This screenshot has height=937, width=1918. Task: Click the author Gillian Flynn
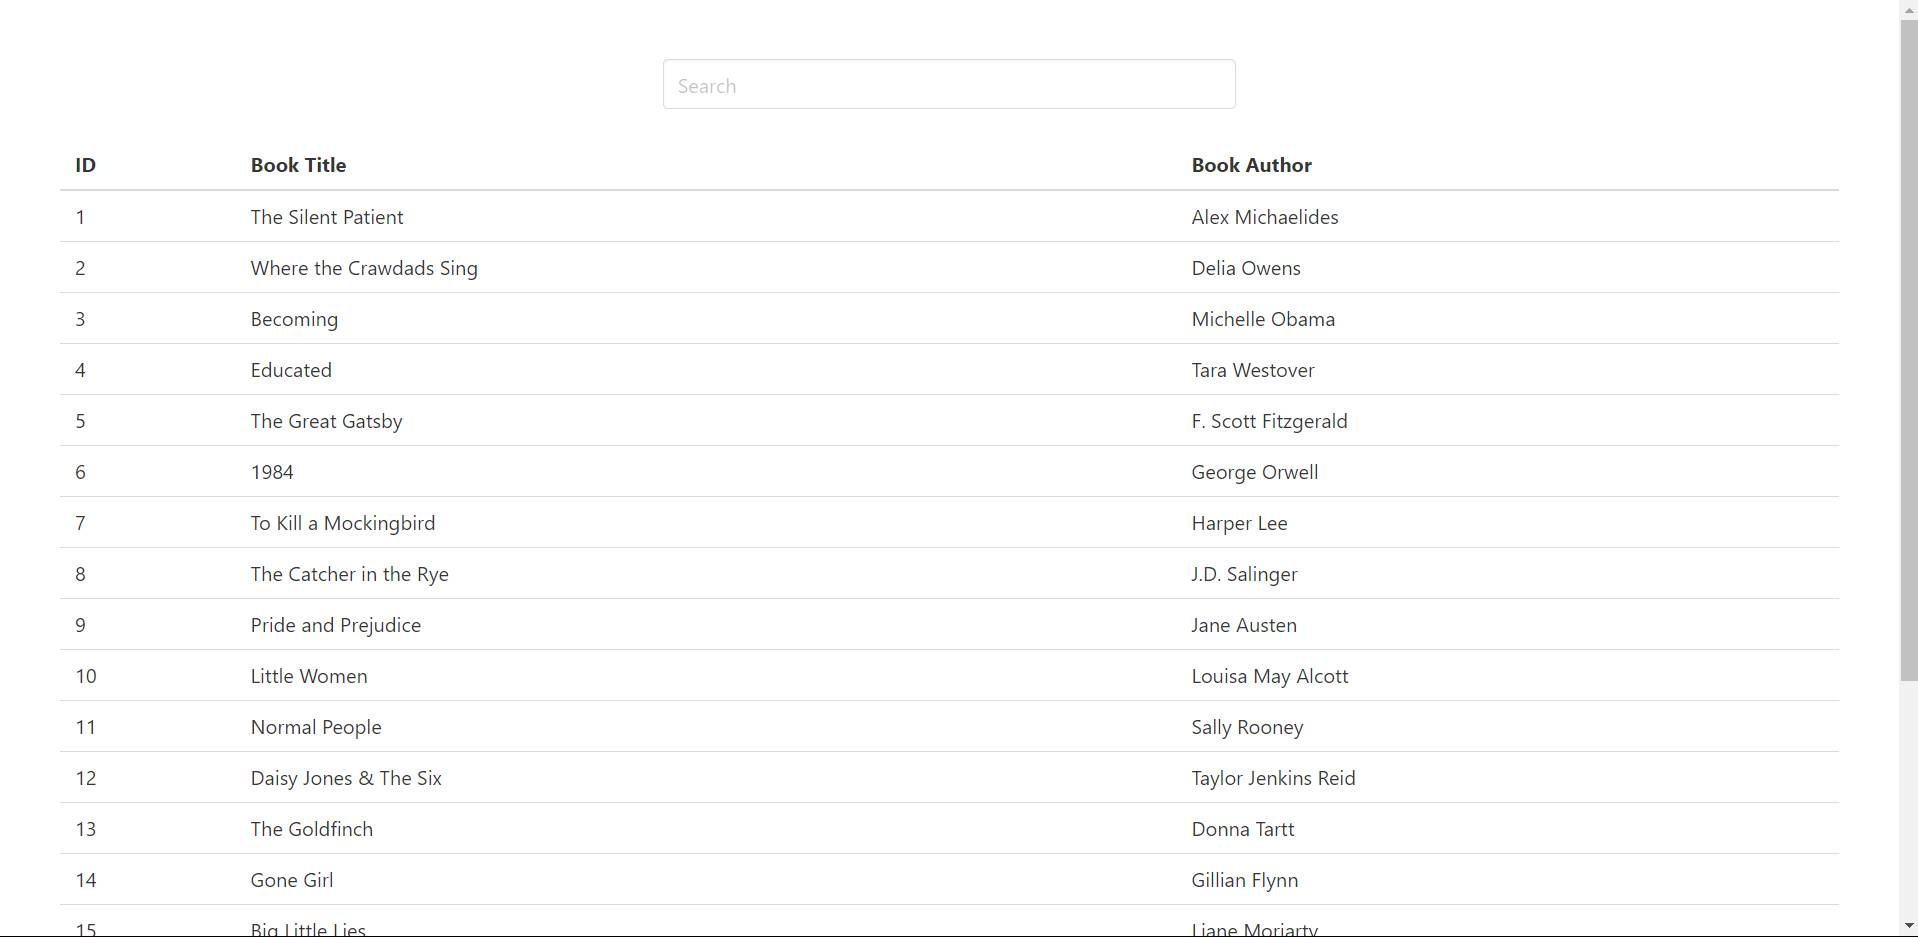click(x=1245, y=881)
